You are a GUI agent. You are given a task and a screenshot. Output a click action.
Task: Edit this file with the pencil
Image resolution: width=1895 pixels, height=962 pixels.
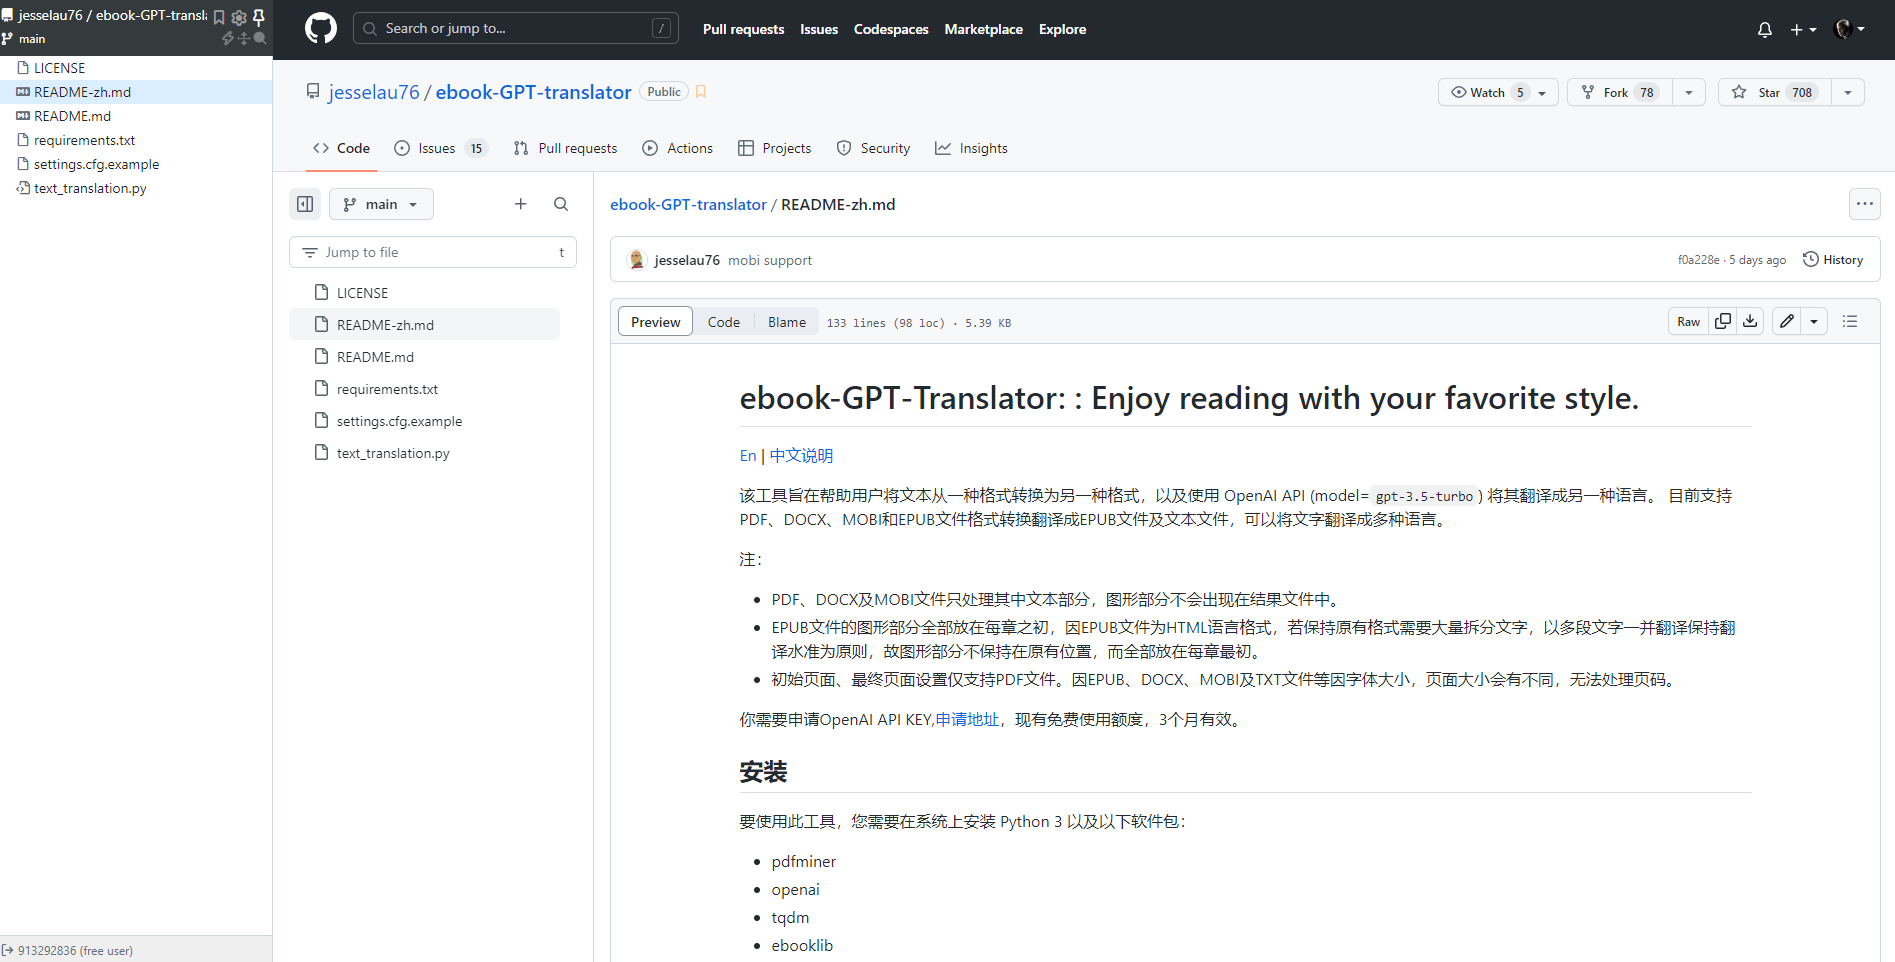point(1787,321)
